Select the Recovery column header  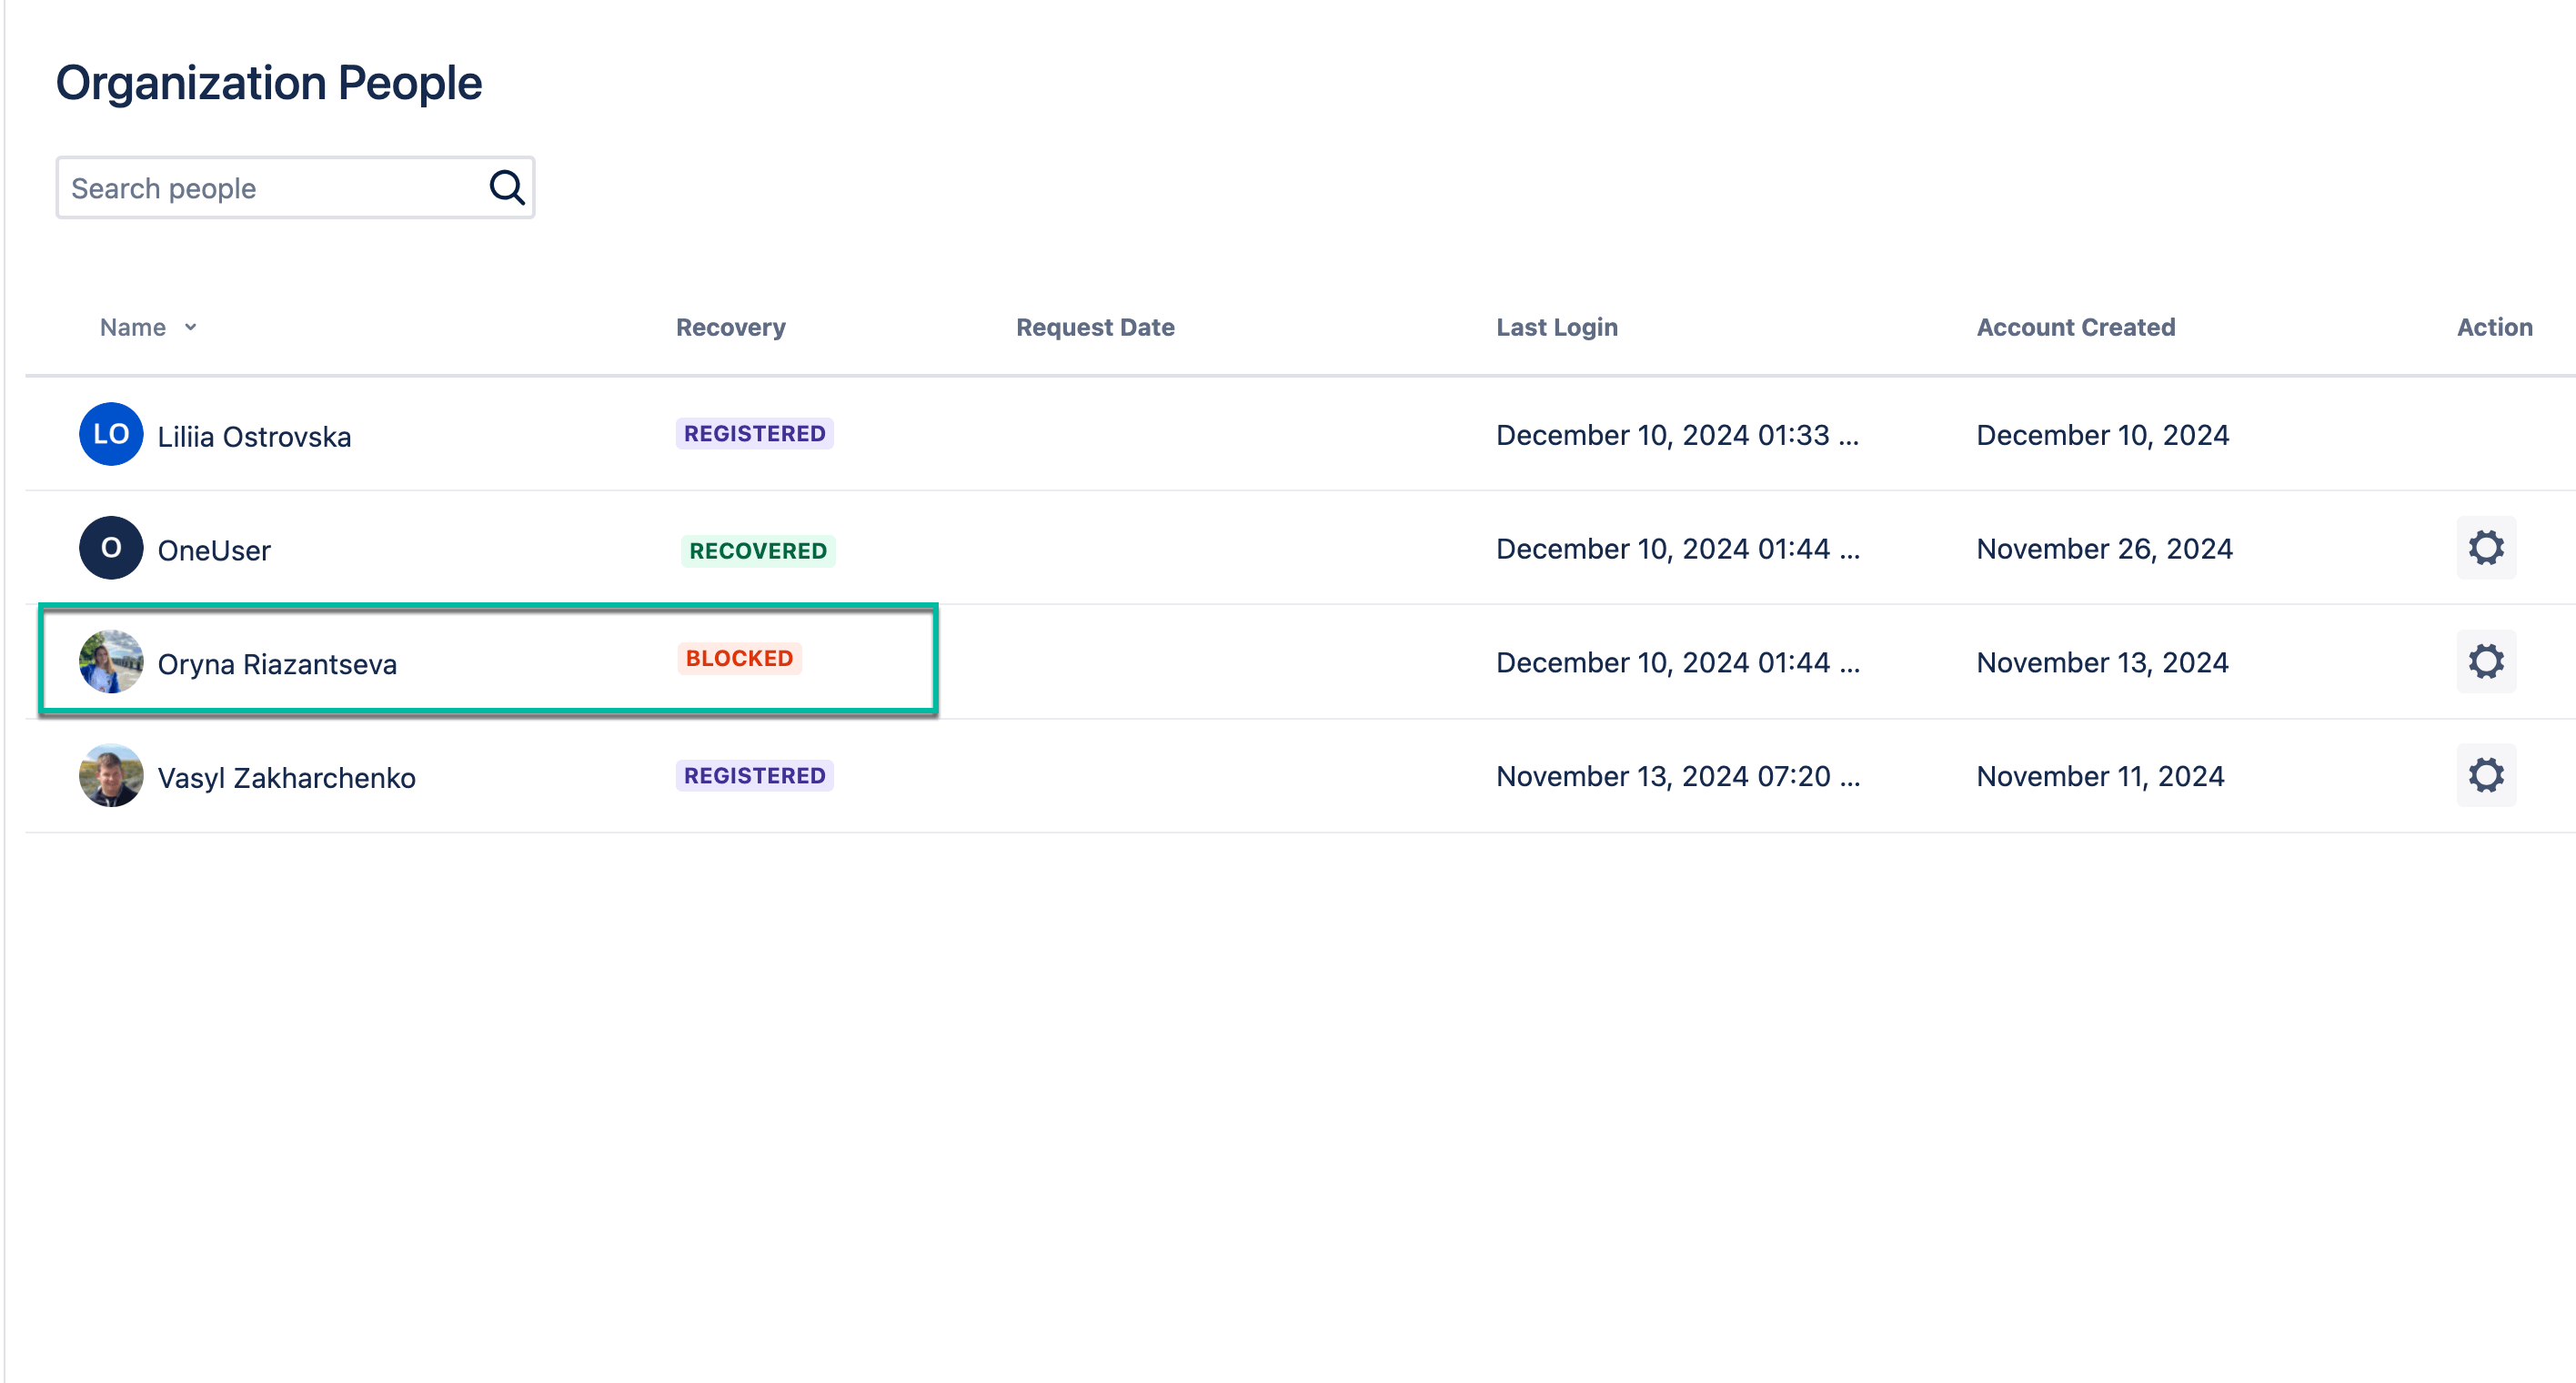tap(730, 327)
